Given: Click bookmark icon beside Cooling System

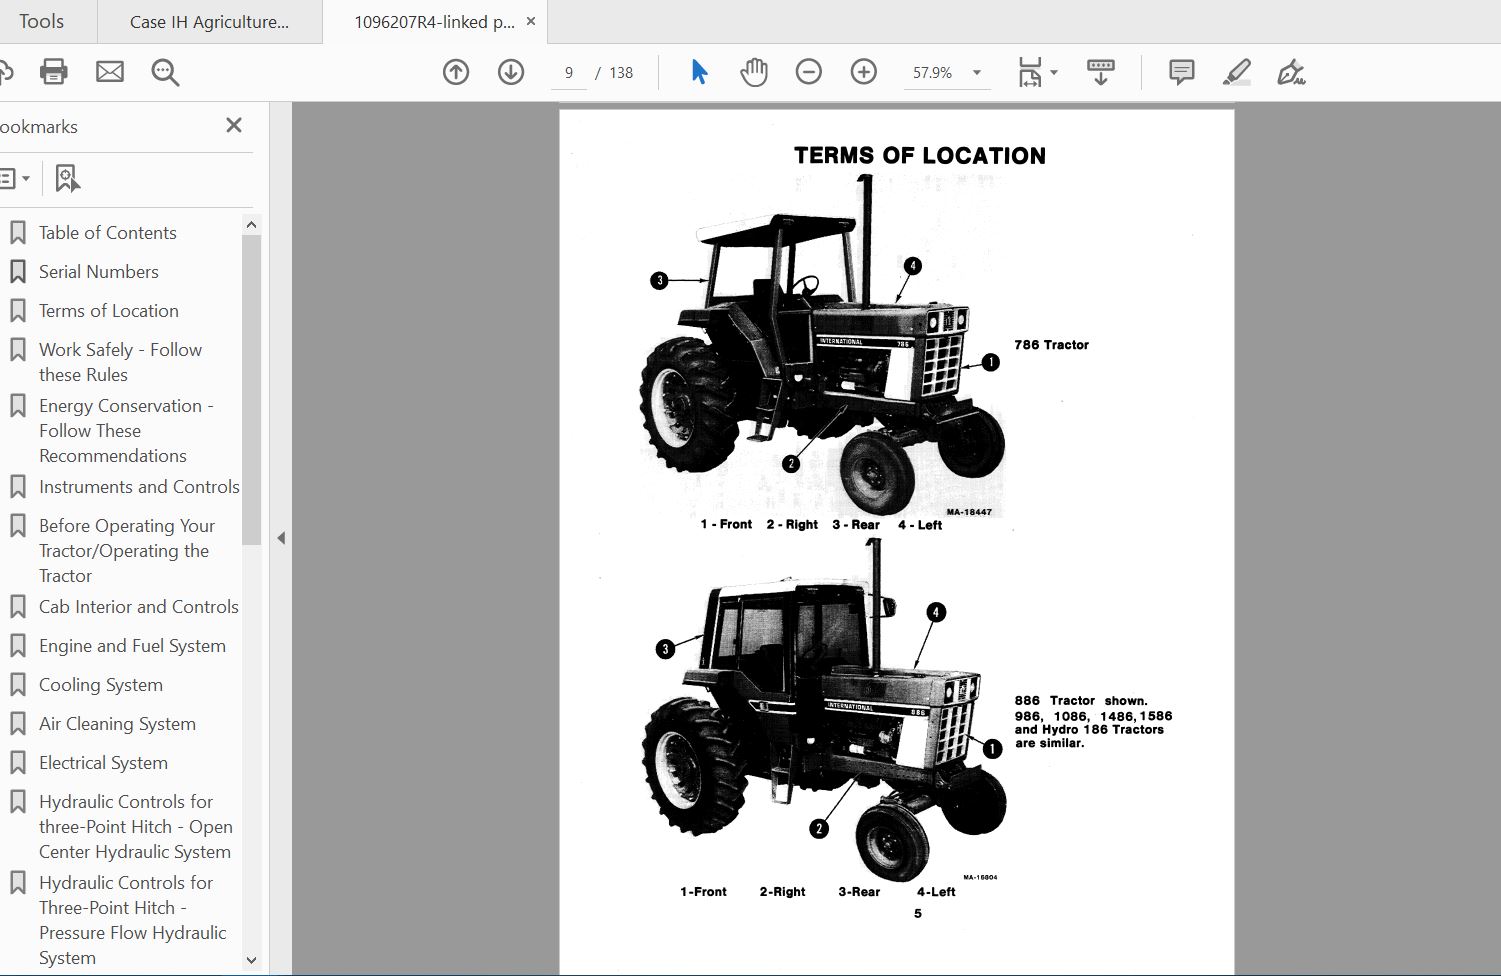Looking at the screenshot, I should tap(17, 685).
